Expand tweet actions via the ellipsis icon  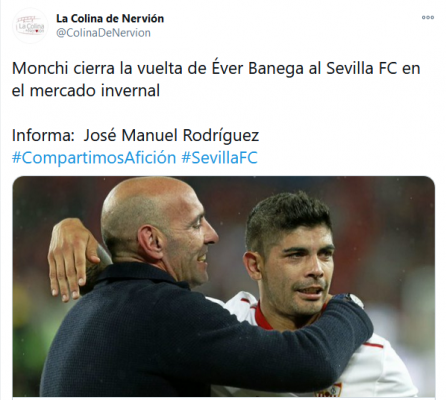[428, 17]
